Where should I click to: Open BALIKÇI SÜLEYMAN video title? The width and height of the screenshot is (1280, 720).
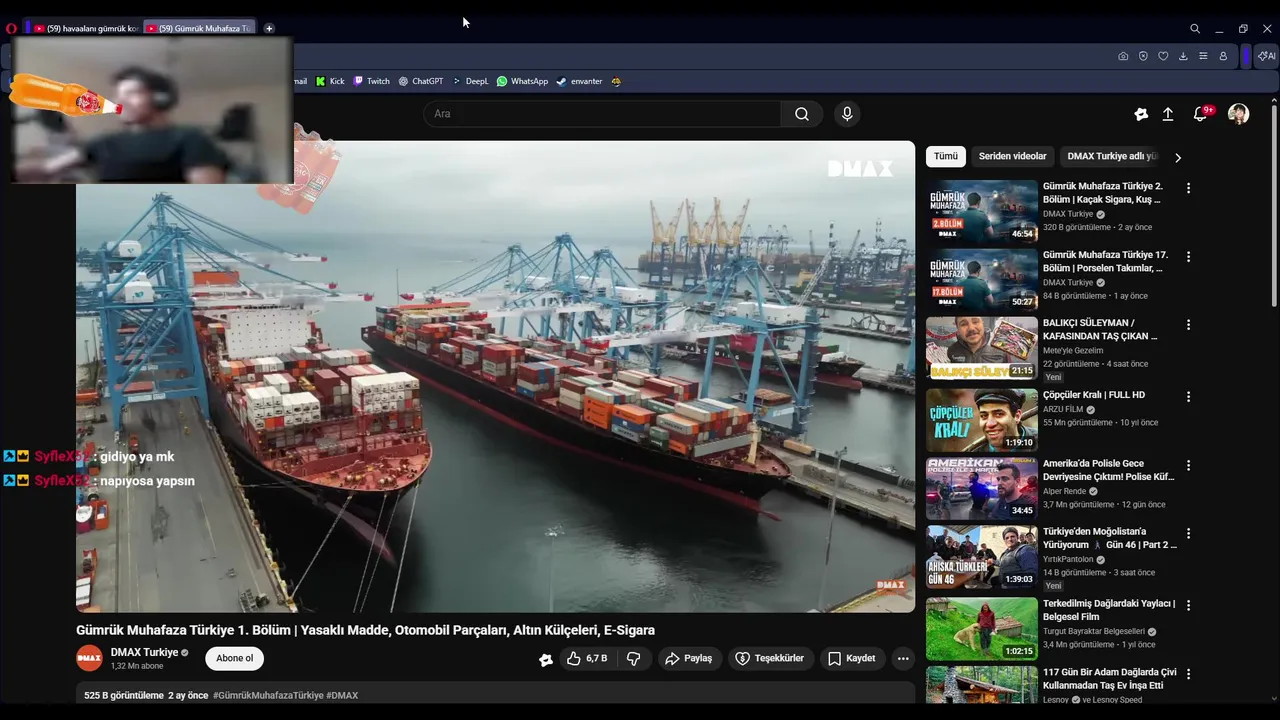tap(1100, 330)
